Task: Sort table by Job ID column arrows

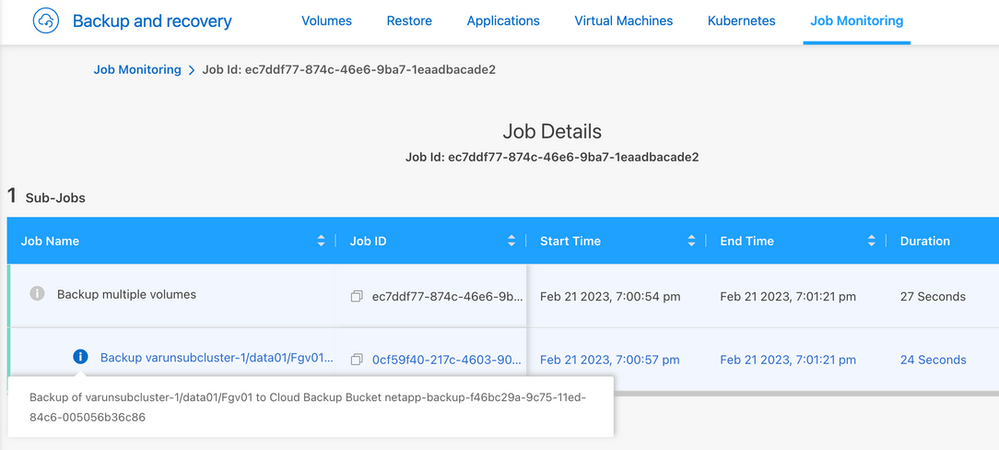Action: tap(512, 241)
